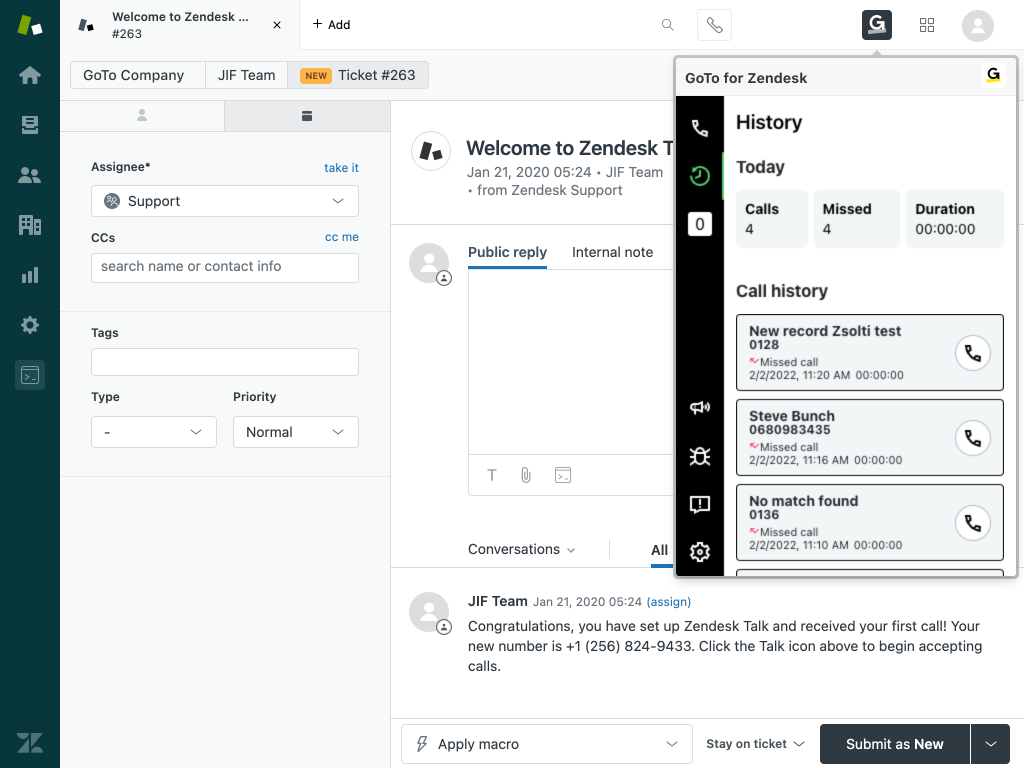This screenshot has width=1024, height=768.
Task: Click the bug report icon in GoTo
Action: point(700,456)
